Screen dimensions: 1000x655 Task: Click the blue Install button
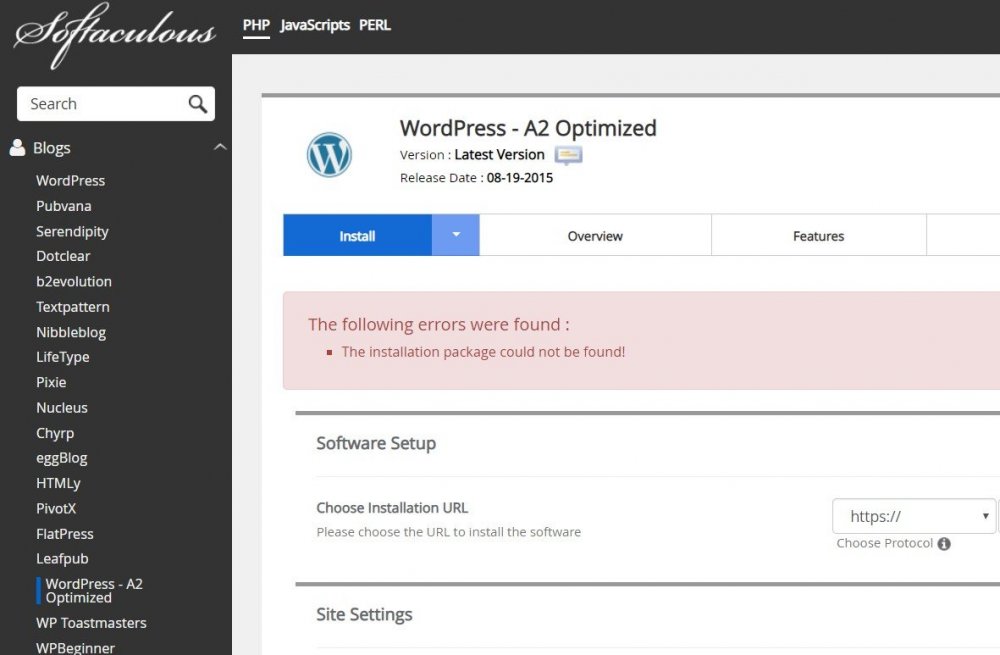[x=357, y=236]
